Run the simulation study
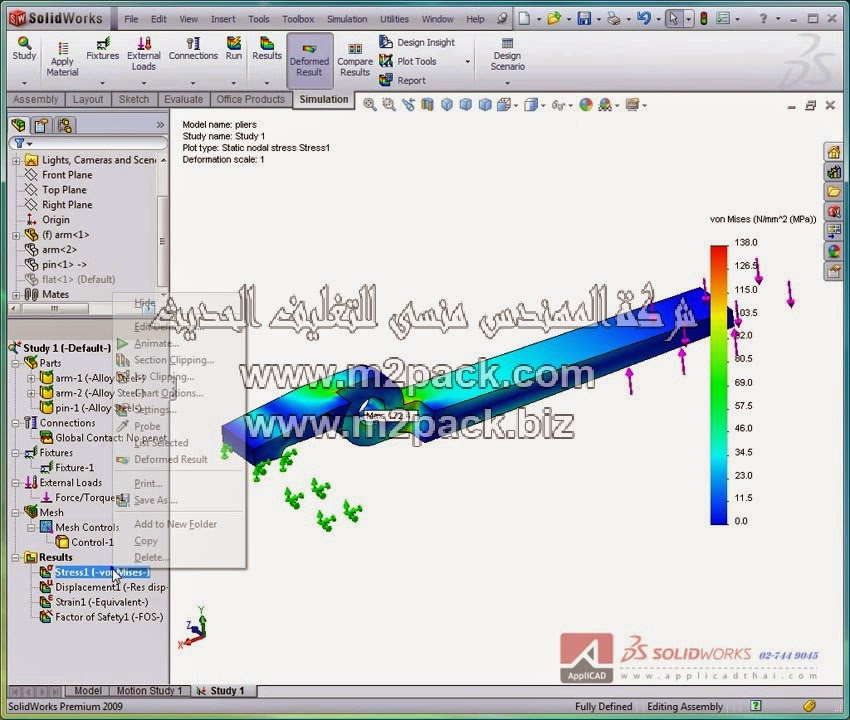850x720 pixels. (x=234, y=49)
